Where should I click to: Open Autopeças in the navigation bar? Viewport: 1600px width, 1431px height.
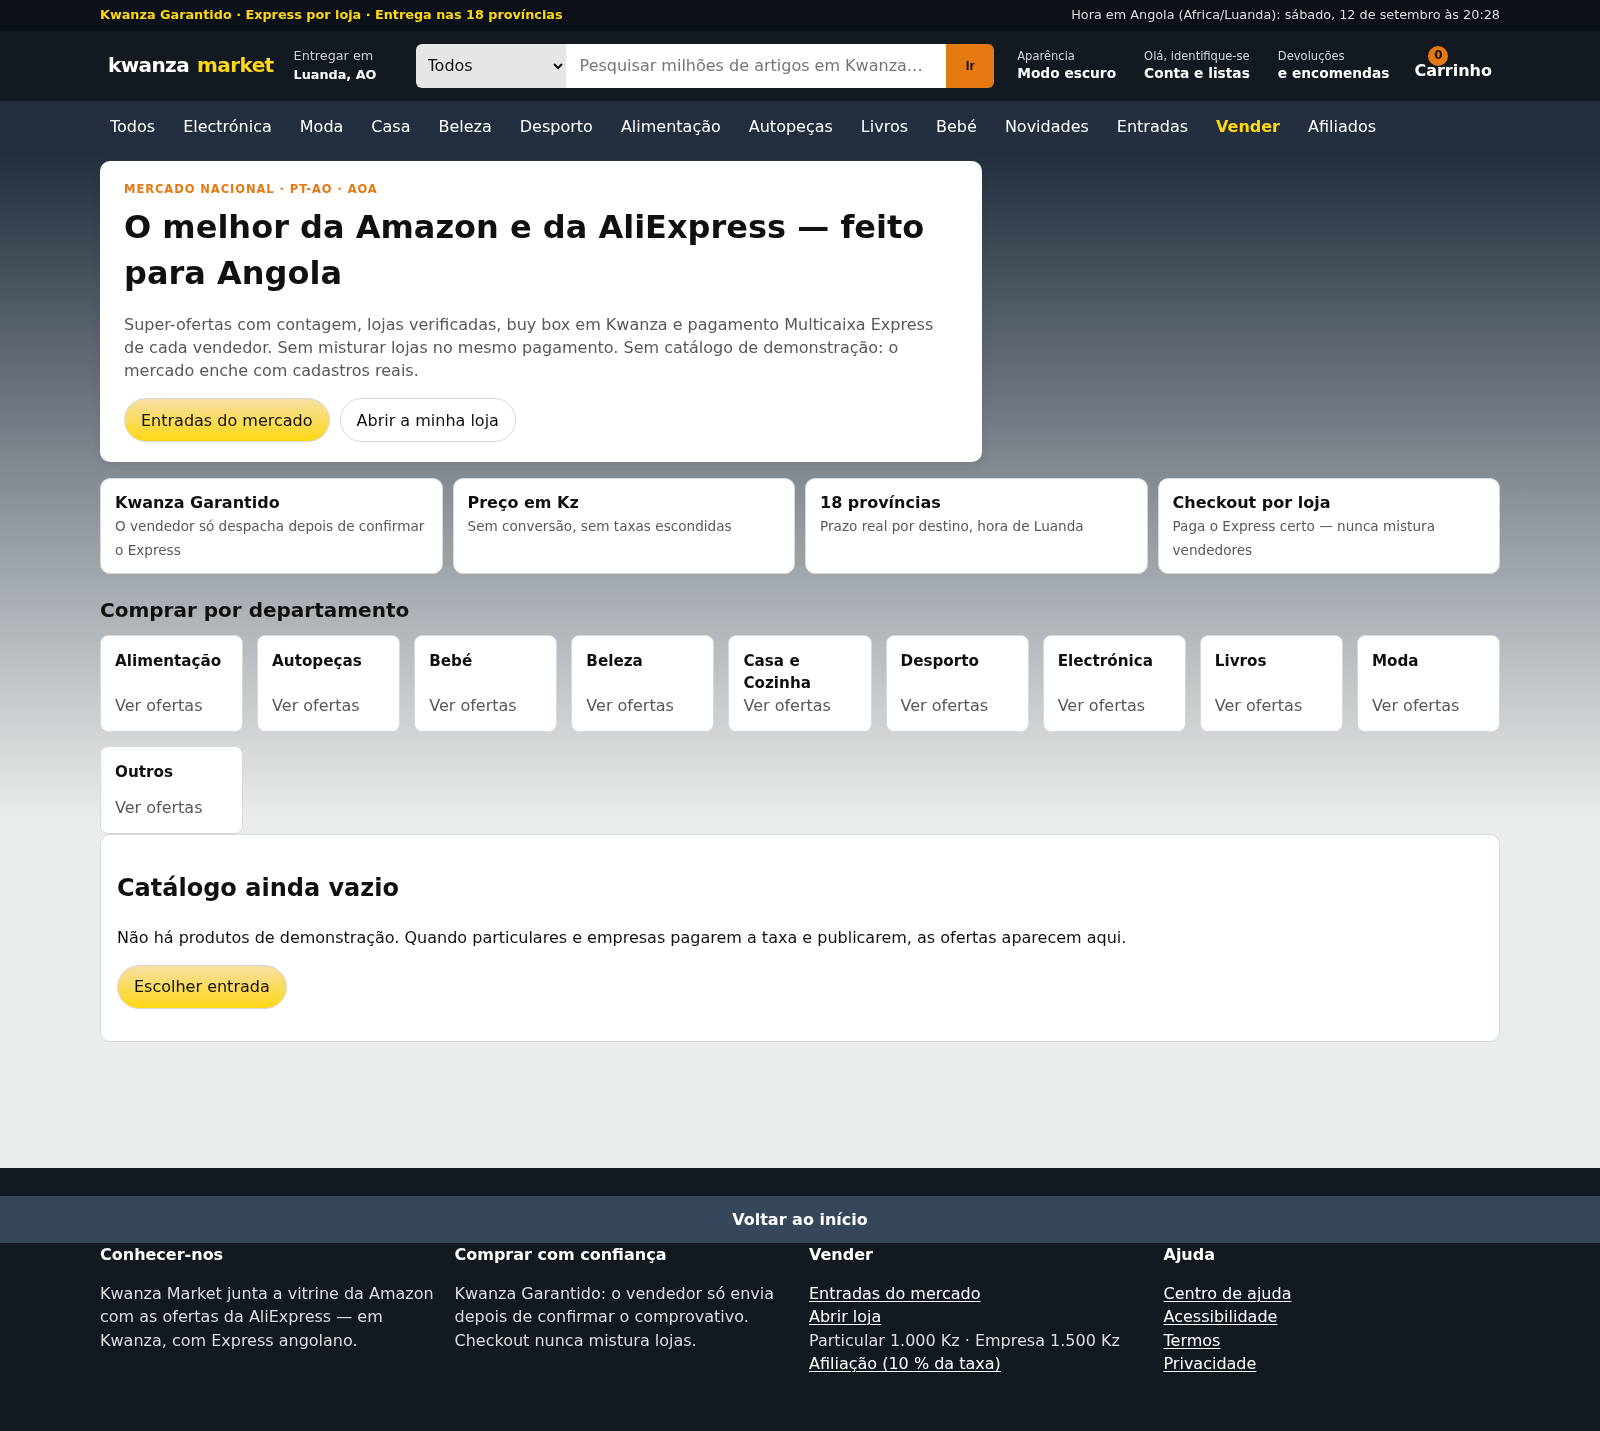[x=790, y=126]
